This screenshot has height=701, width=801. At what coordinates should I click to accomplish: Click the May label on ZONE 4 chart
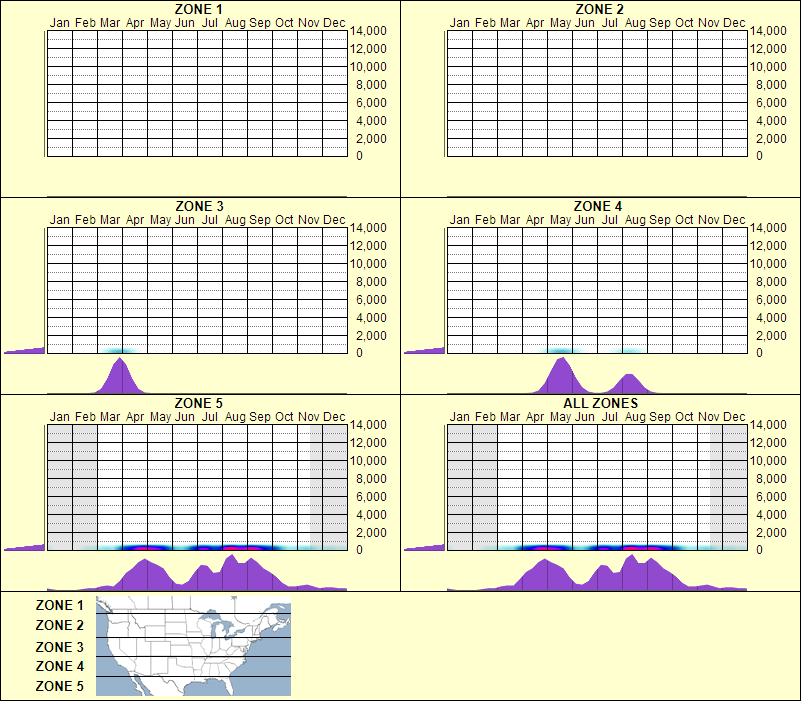[560, 220]
